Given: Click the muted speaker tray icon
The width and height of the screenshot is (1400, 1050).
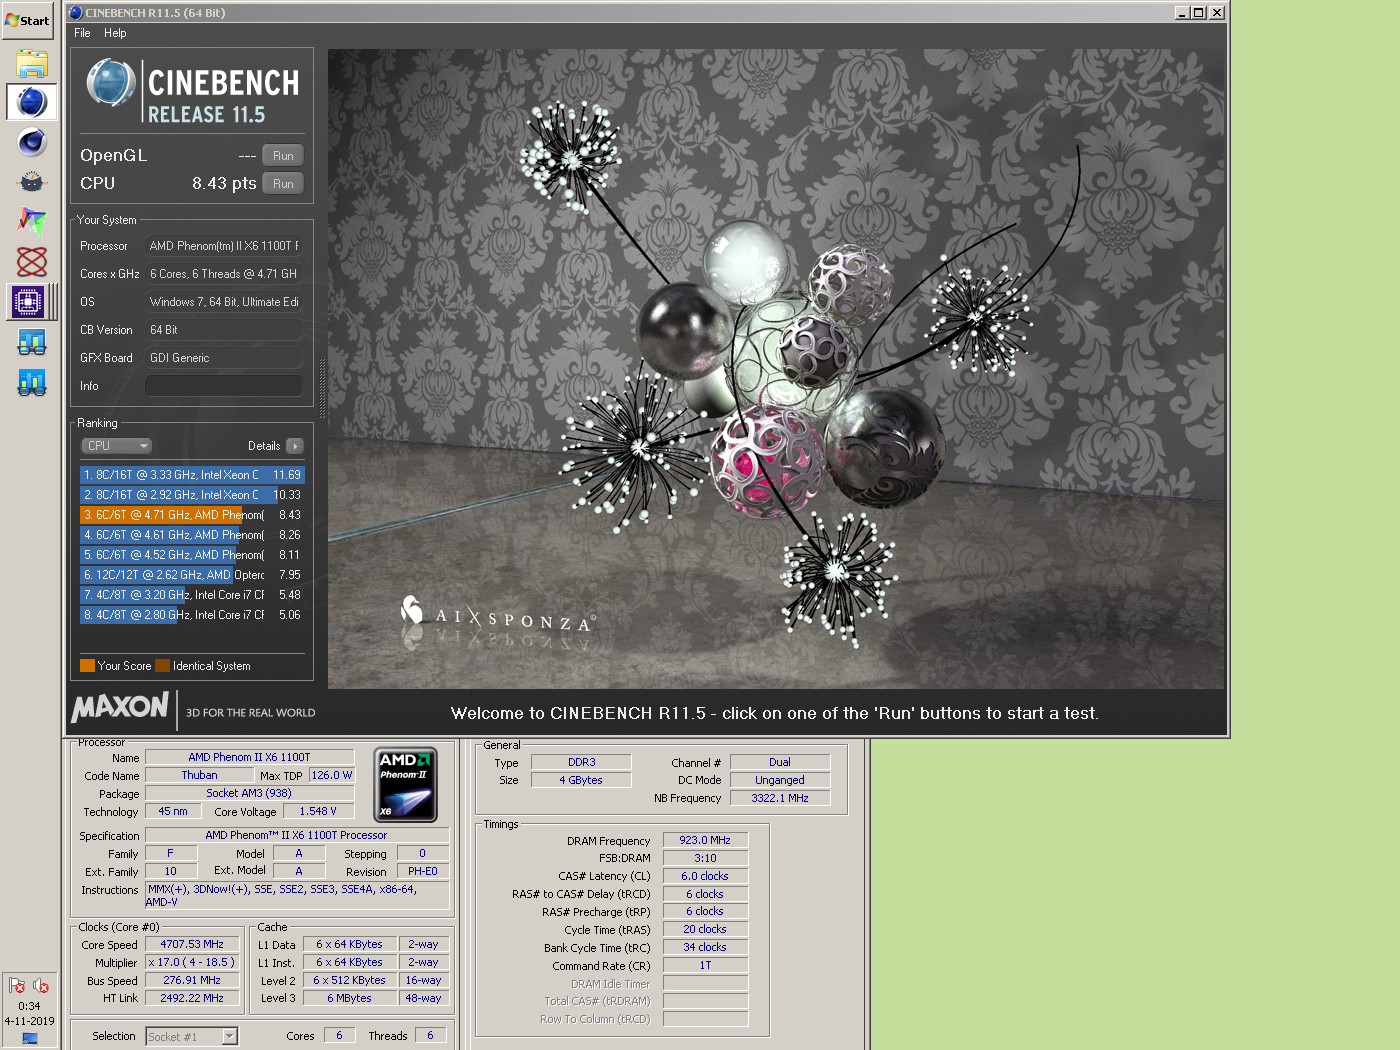Looking at the screenshot, I should click(x=41, y=986).
